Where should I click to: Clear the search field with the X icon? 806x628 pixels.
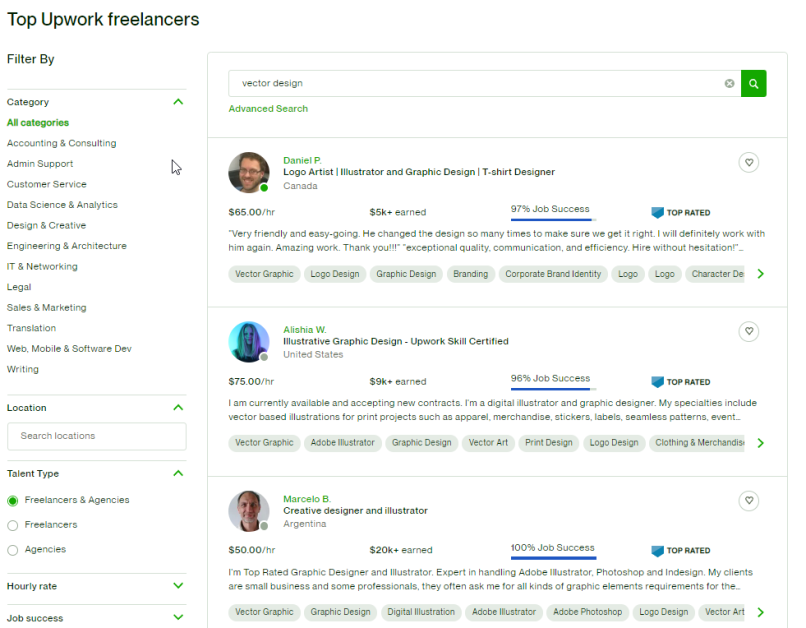(730, 84)
